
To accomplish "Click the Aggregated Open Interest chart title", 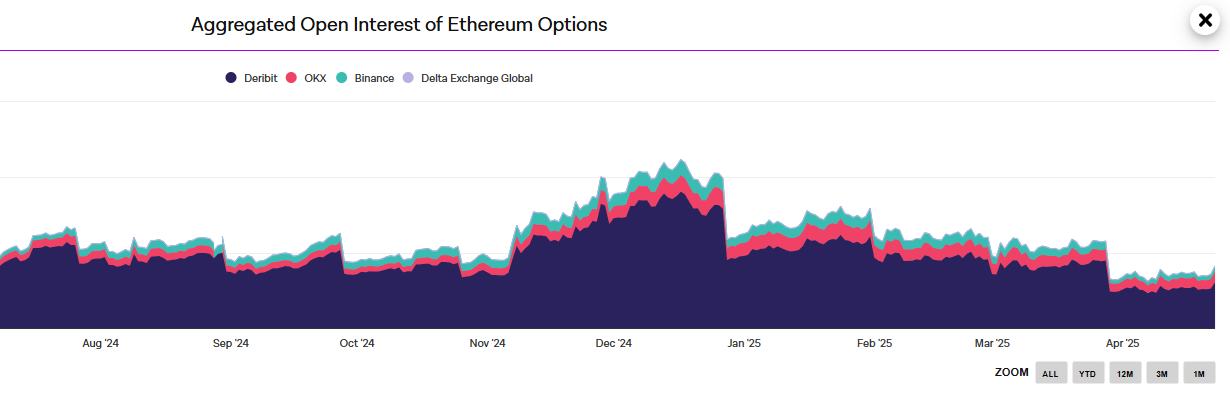I will (399, 25).
